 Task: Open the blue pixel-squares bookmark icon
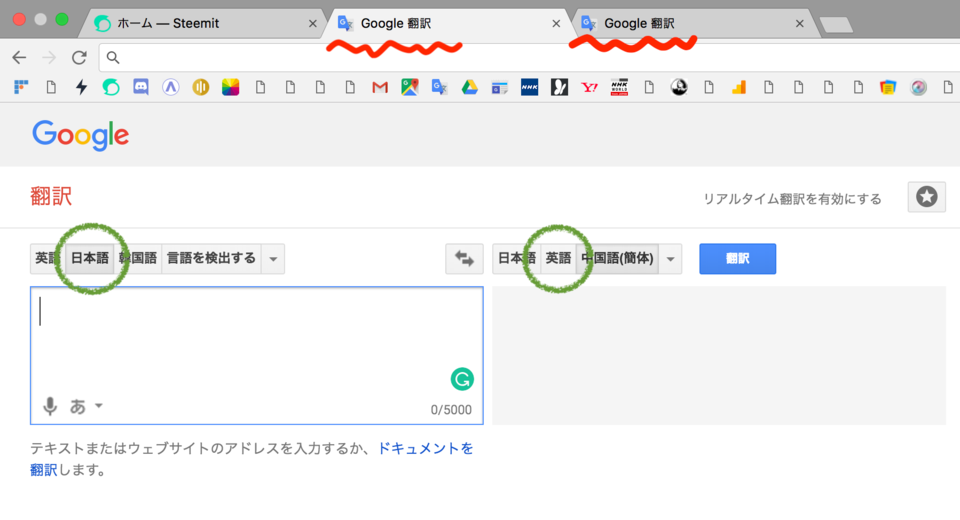21,87
